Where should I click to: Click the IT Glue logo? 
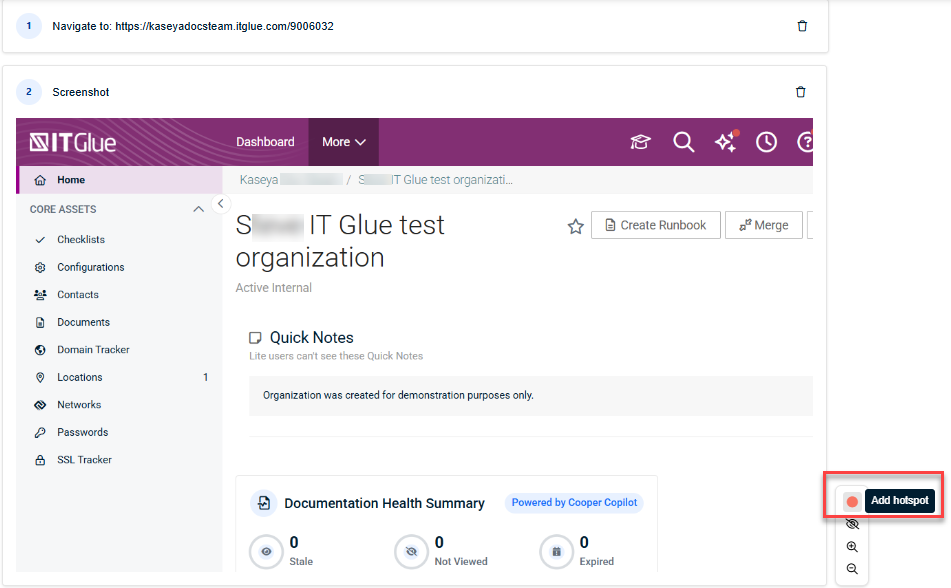click(x=73, y=143)
